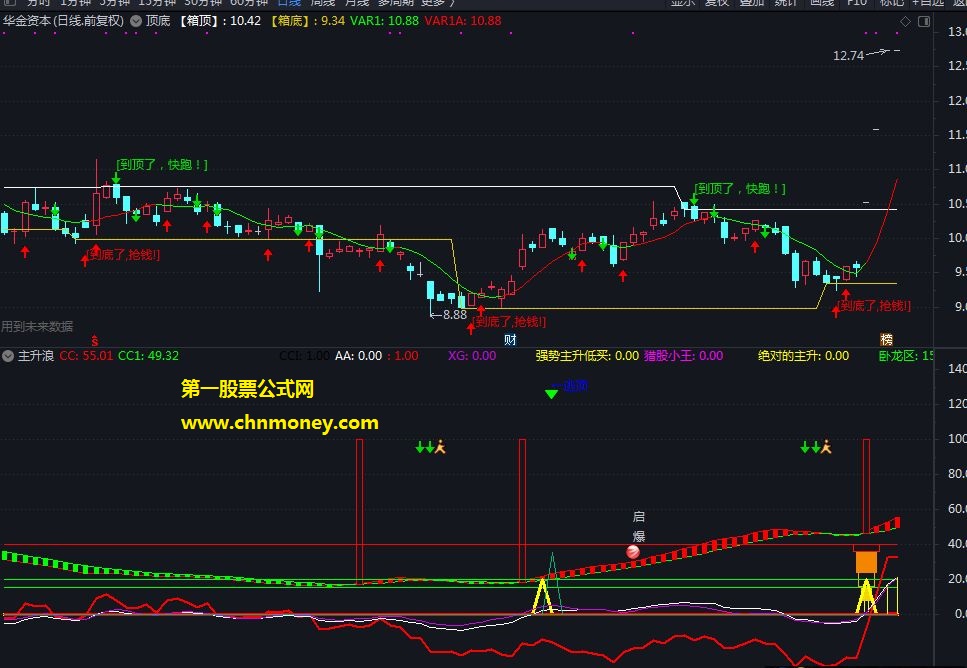
Task: Click the 强势主升低买: 0.00 value
Action: tap(587, 356)
